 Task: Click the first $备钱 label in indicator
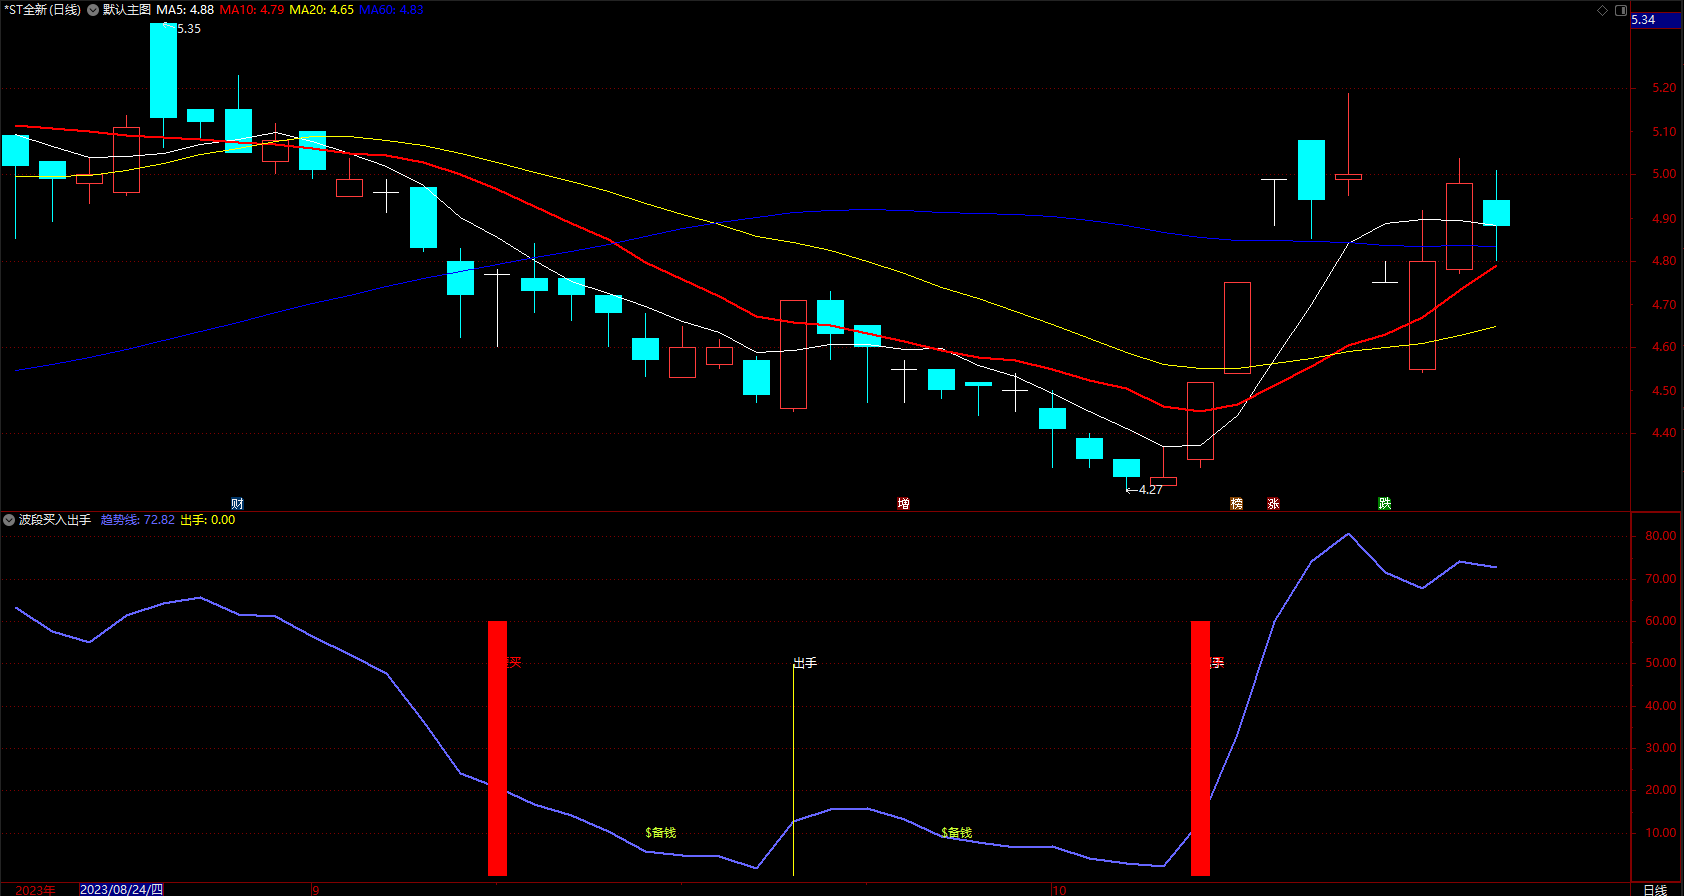point(660,832)
